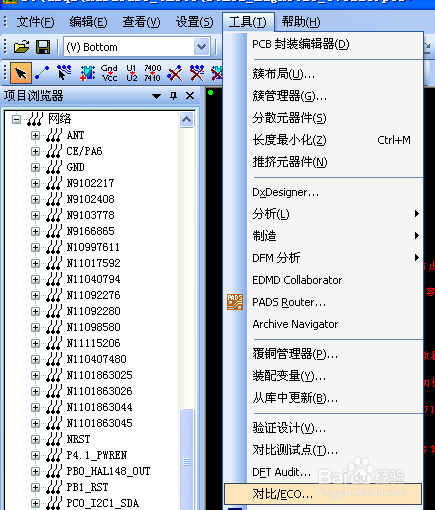
Task: Pin the Project Explorer panel
Action: point(173,96)
